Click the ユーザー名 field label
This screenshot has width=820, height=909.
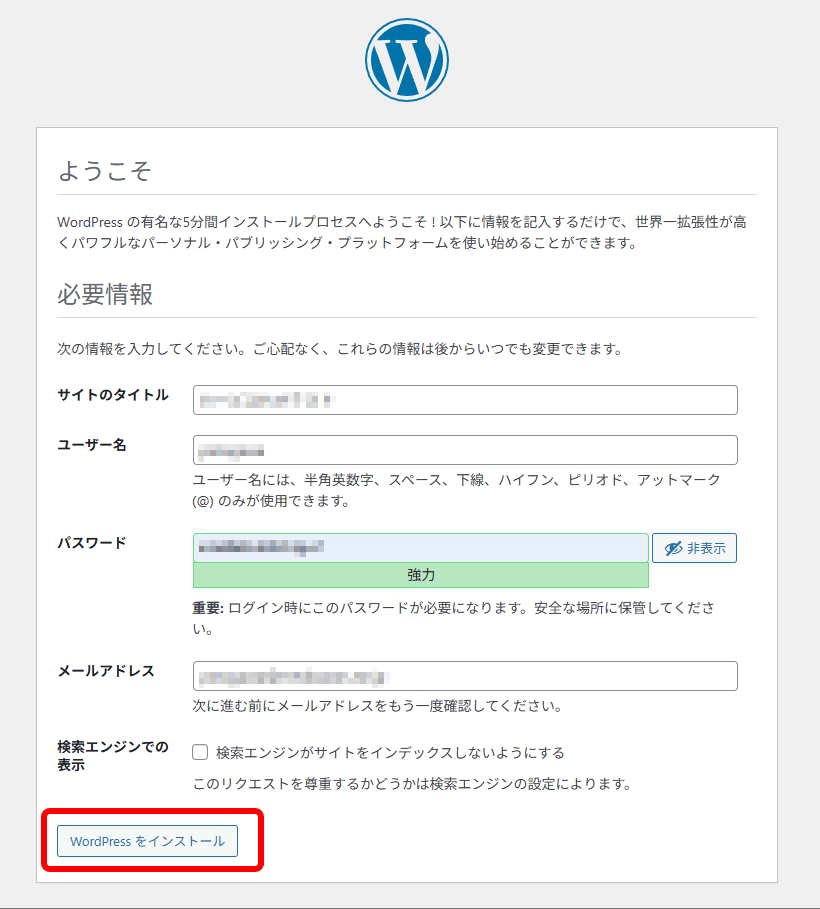pyautogui.click(x=92, y=445)
